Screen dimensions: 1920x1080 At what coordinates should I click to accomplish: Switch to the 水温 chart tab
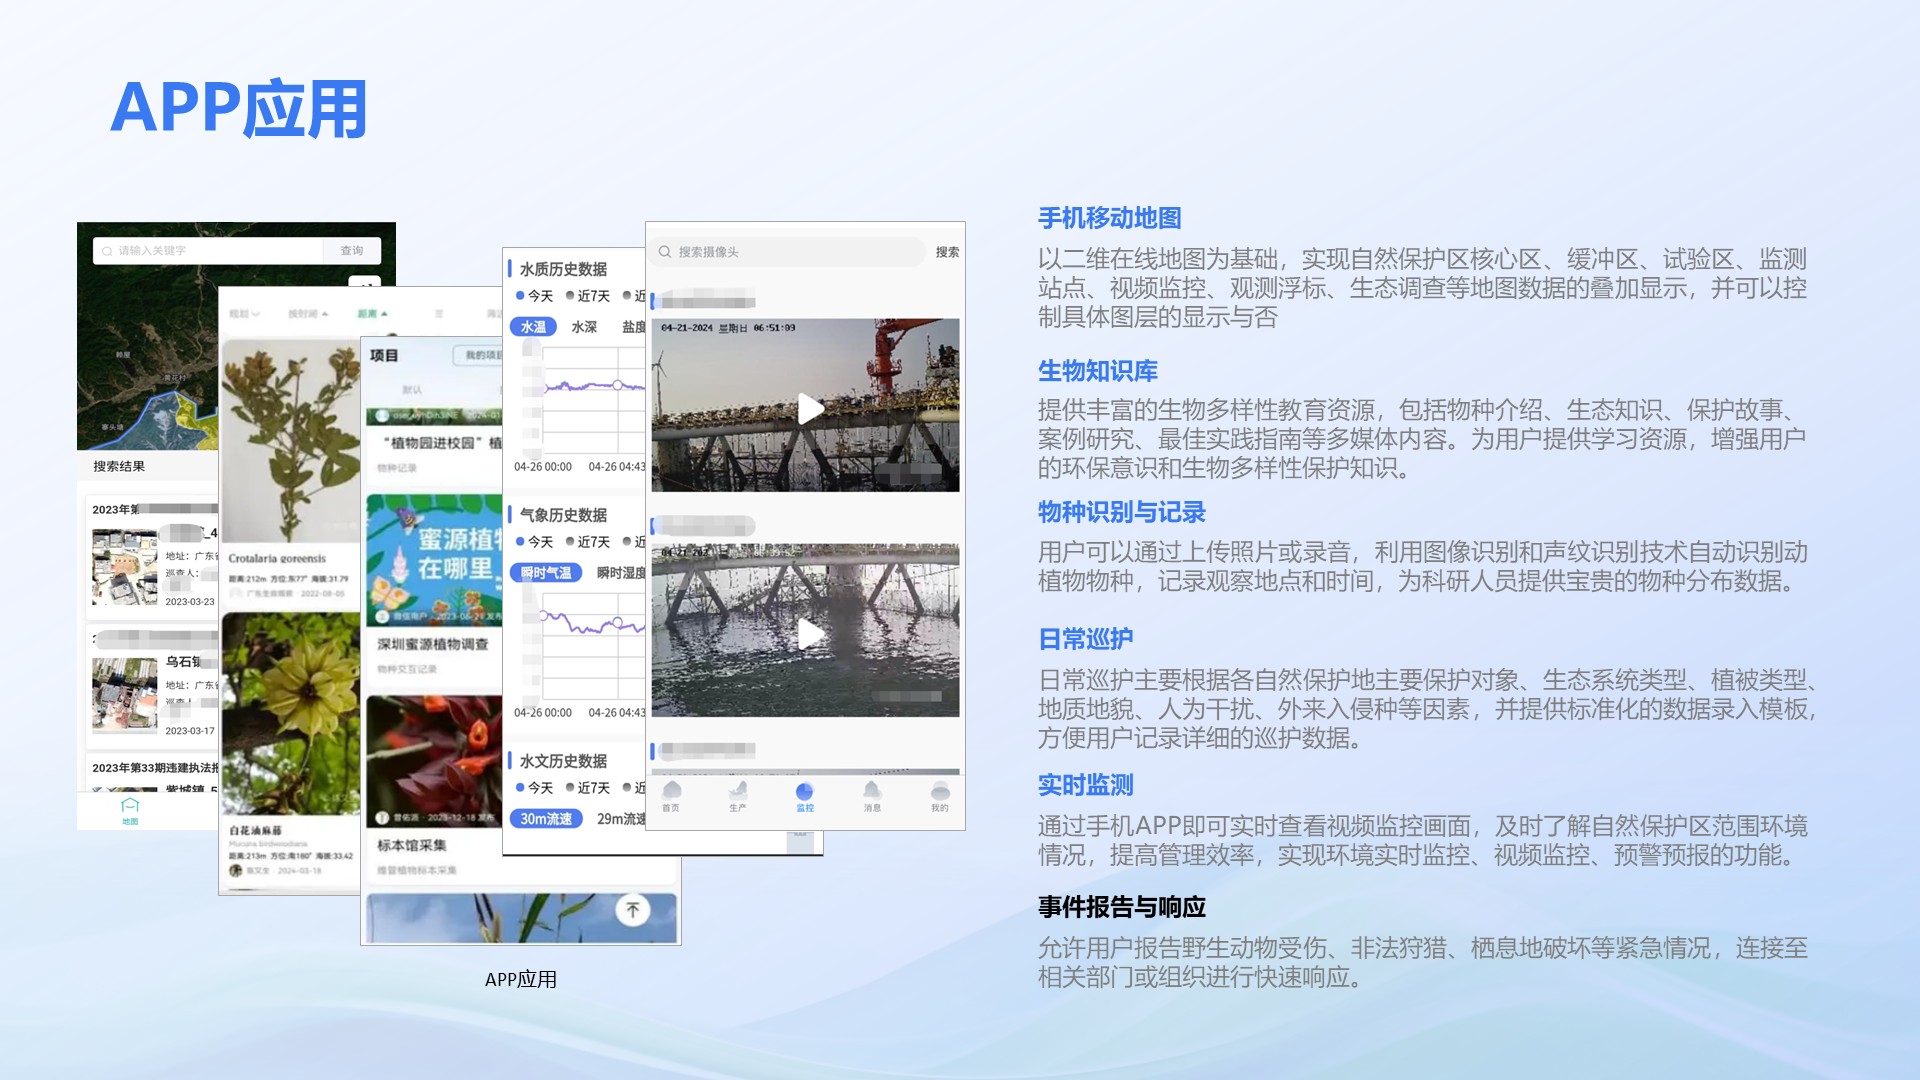533,327
